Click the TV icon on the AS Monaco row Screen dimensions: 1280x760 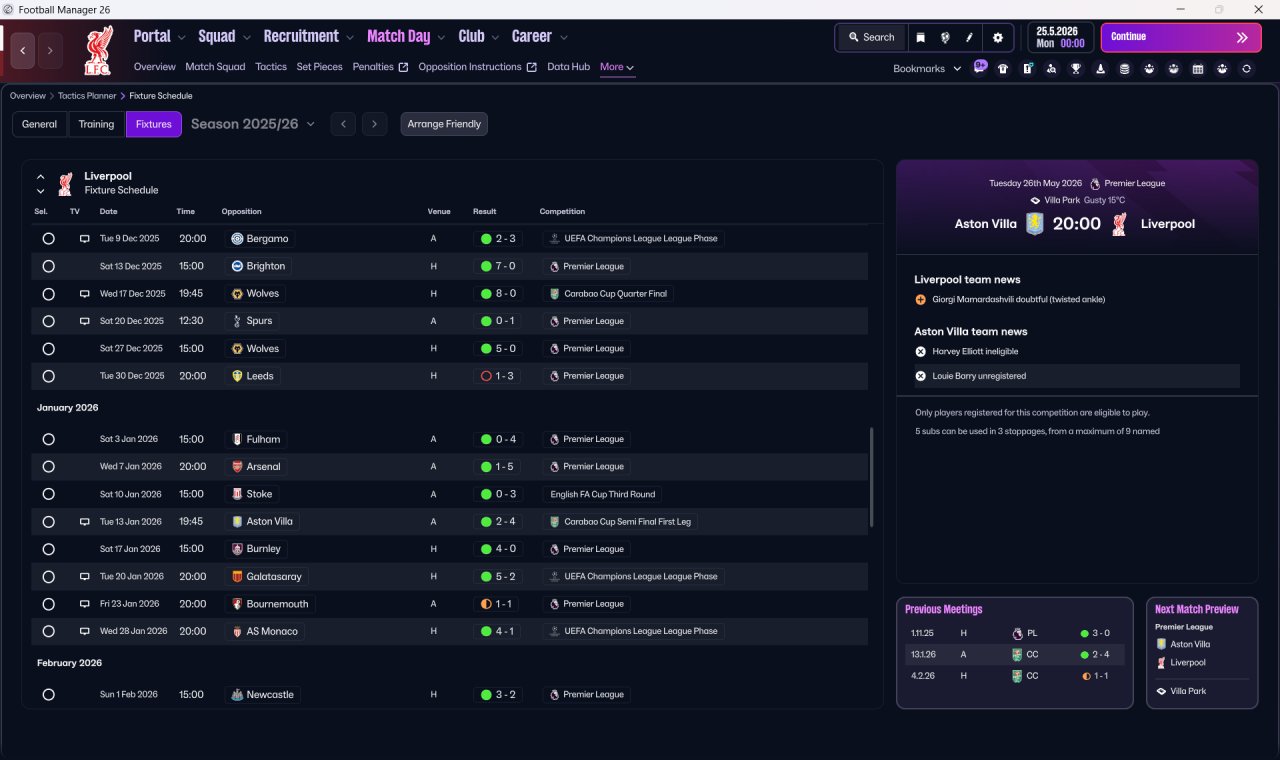point(85,632)
